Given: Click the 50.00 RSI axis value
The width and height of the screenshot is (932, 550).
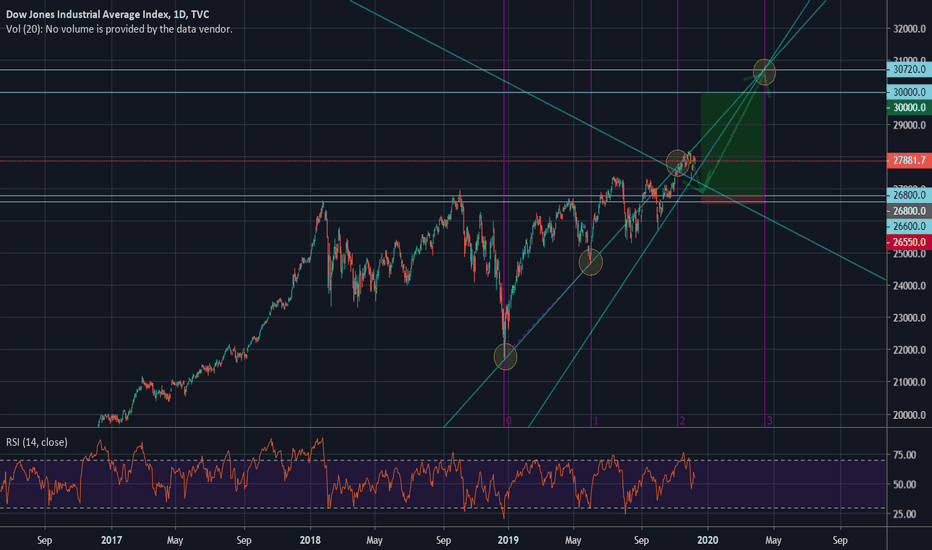Looking at the screenshot, I should [x=904, y=485].
